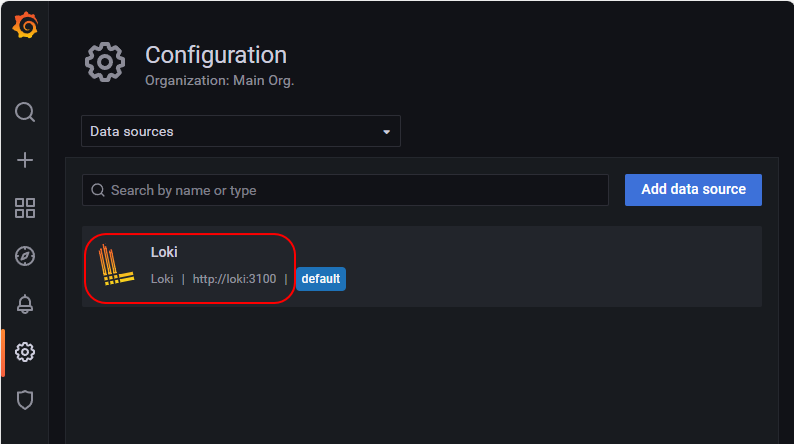Open the Dashboards four-squares icon

[25, 208]
